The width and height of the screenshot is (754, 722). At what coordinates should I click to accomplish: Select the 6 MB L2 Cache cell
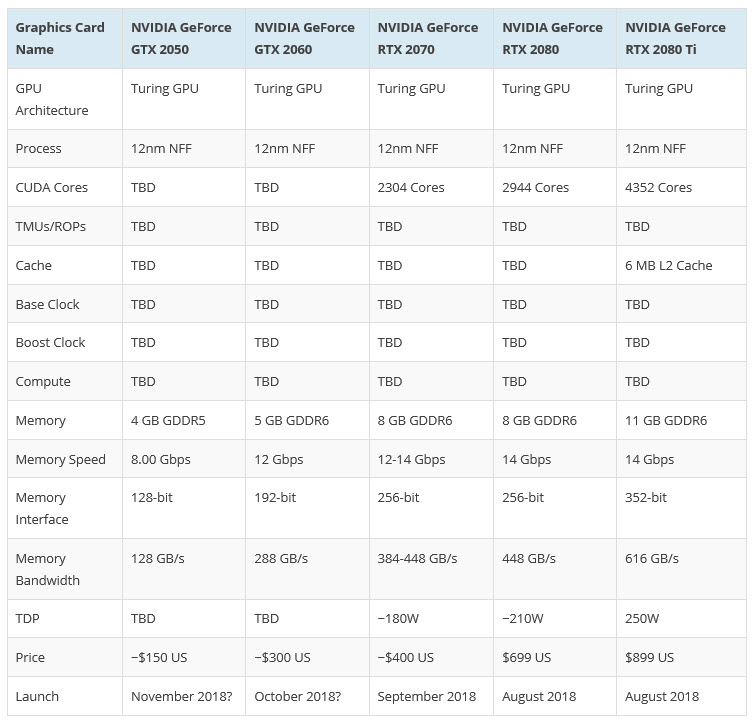pos(668,265)
